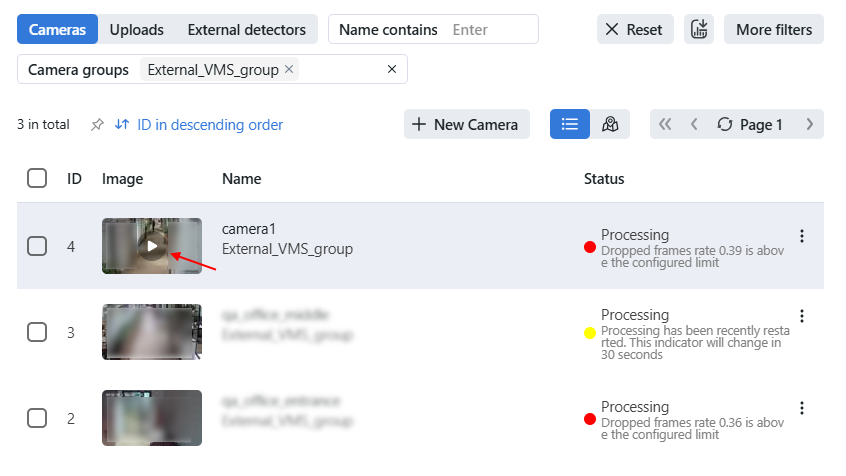846x476 pixels.
Task: Switch to the Uploads tab
Action: (137, 29)
